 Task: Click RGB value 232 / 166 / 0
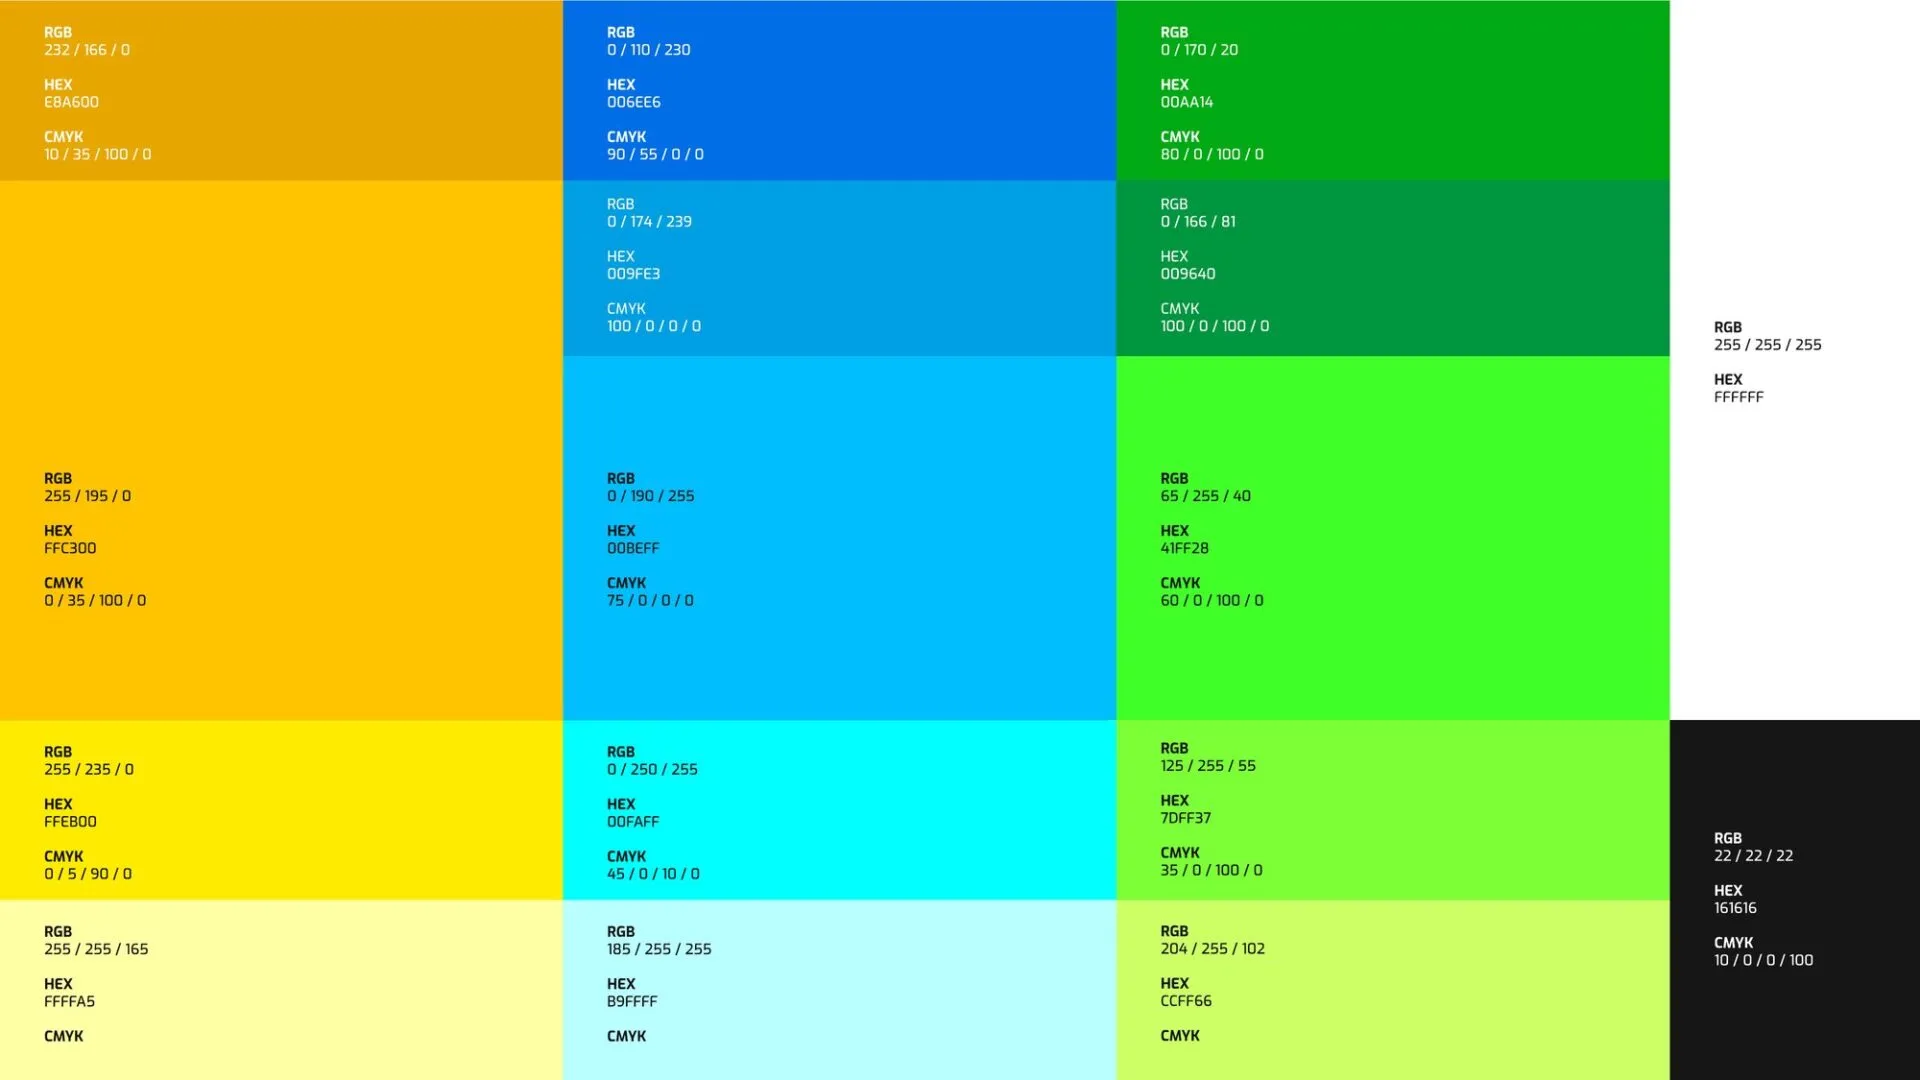point(87,50)
